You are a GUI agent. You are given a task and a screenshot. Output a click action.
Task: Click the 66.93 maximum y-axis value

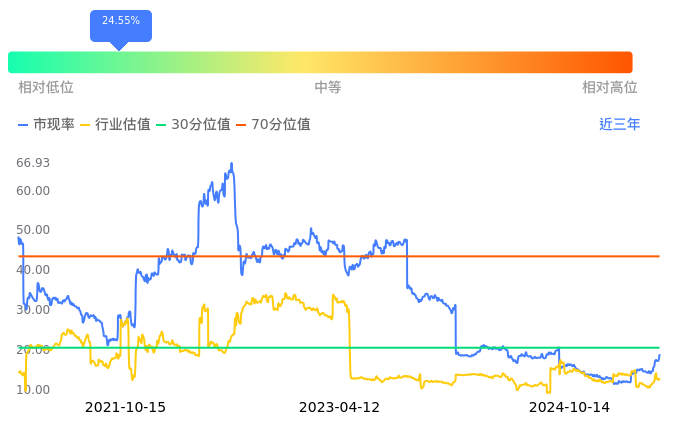coord(33,163)
